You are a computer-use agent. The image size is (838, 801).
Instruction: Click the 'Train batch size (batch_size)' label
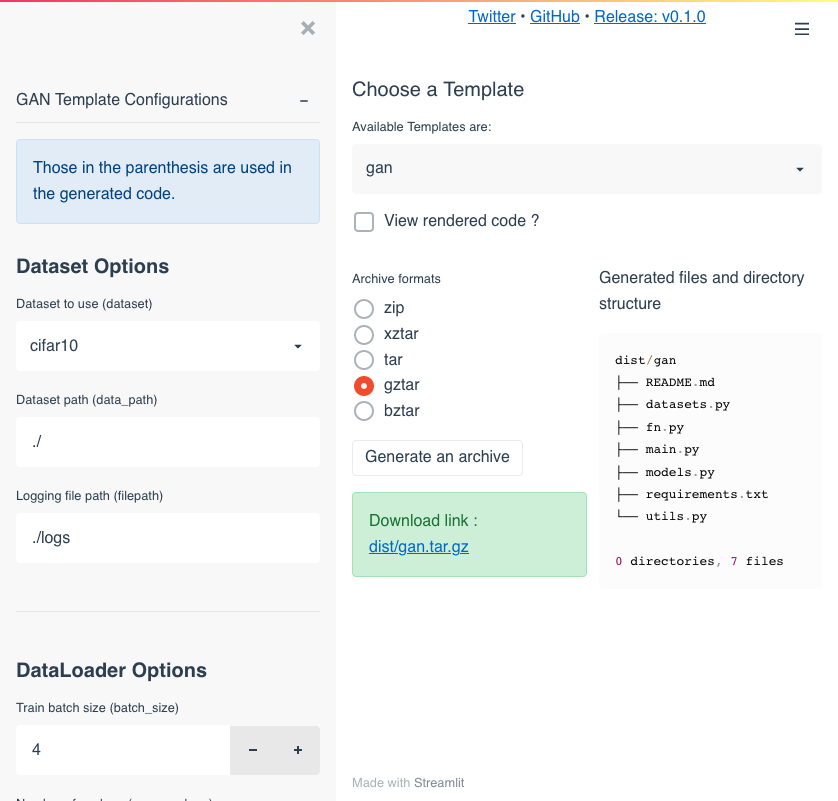tap(97, 707)
